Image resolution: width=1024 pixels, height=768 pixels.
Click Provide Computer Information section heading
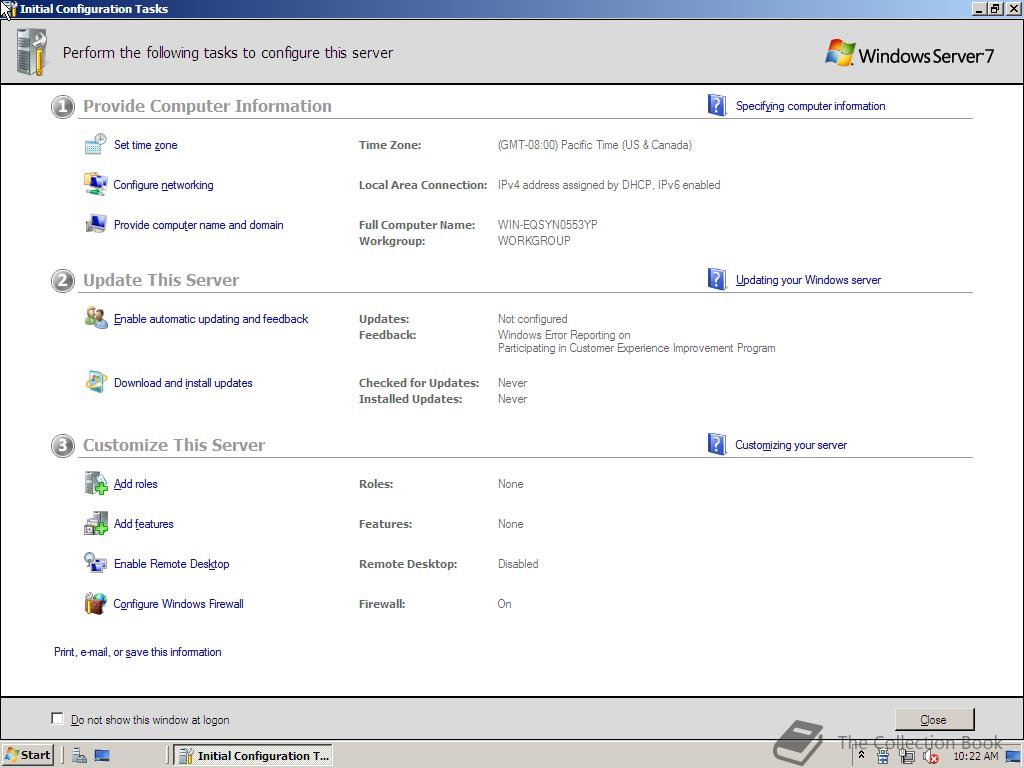208,106
